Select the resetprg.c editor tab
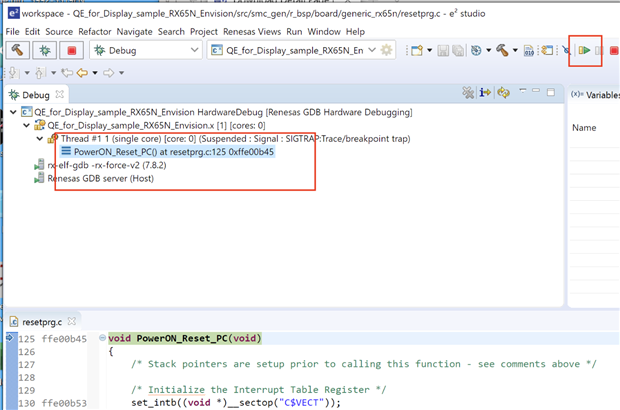 click(42, 322)
